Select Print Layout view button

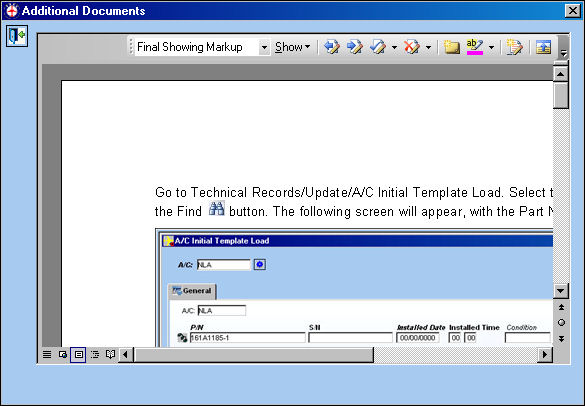(x=78, y=354)
